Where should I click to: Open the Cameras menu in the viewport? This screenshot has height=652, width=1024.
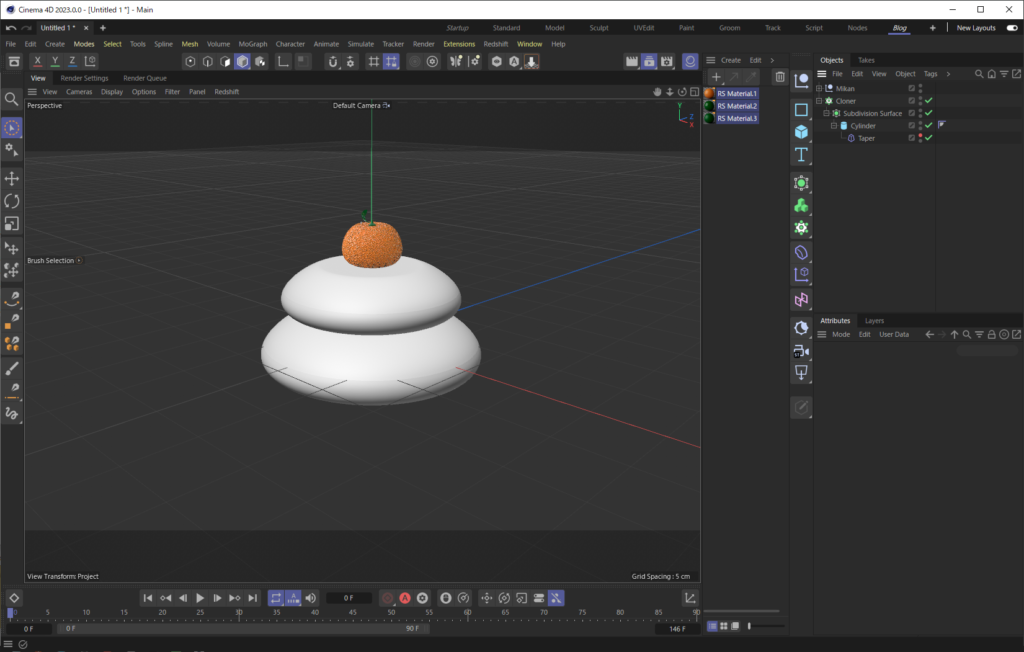79,91
